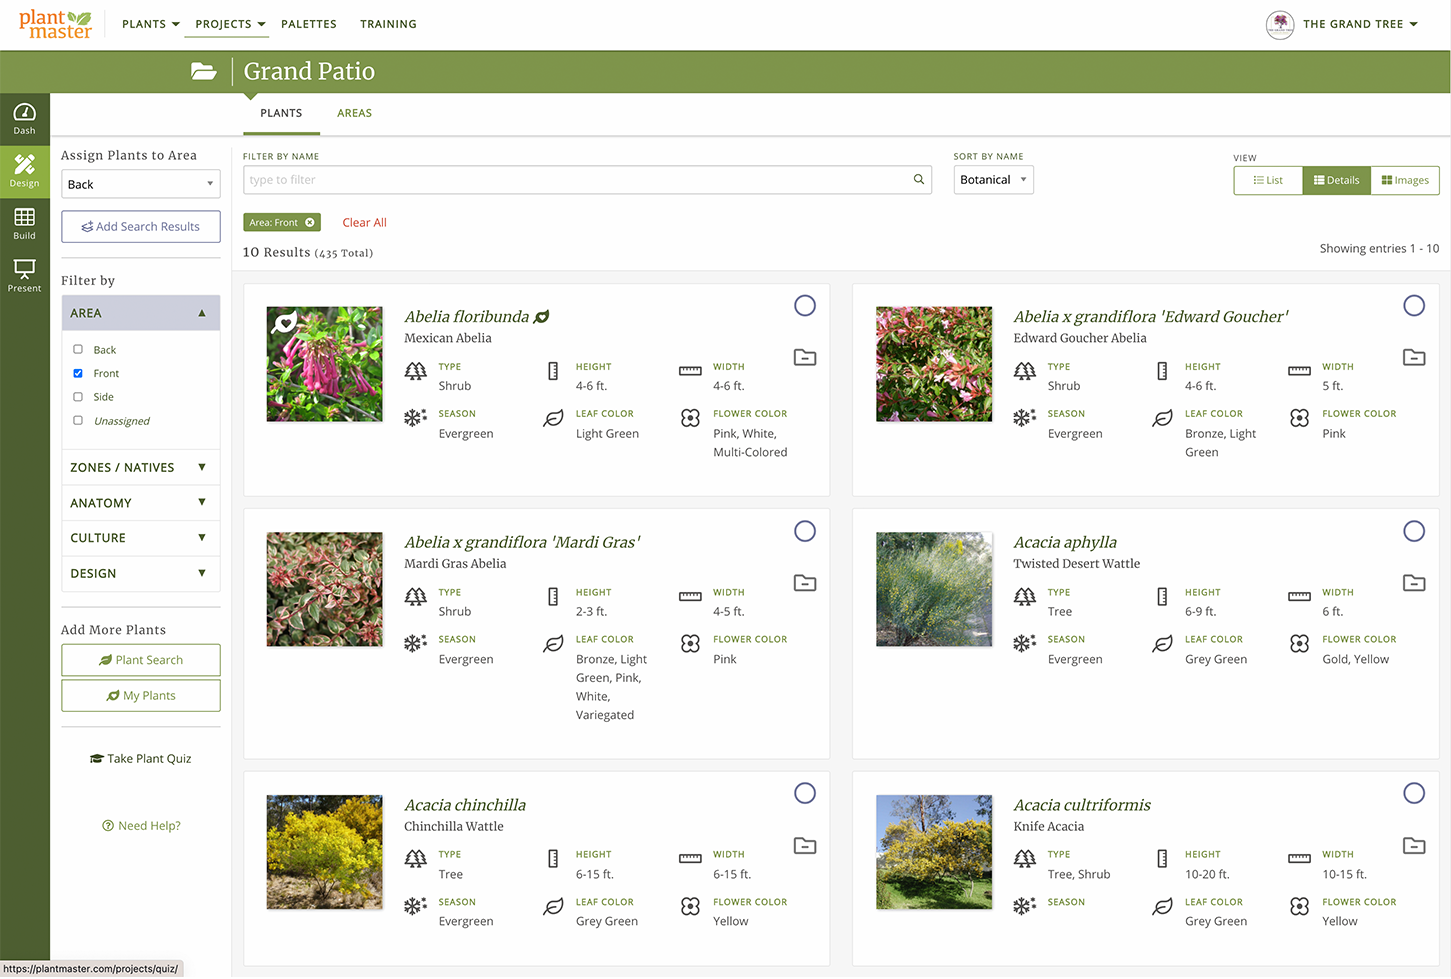This screenshot has width=1451, height=979.
Task: Open Abelia x grandiflora 'Mardi Gras' title
Action: tap(522, 542)
